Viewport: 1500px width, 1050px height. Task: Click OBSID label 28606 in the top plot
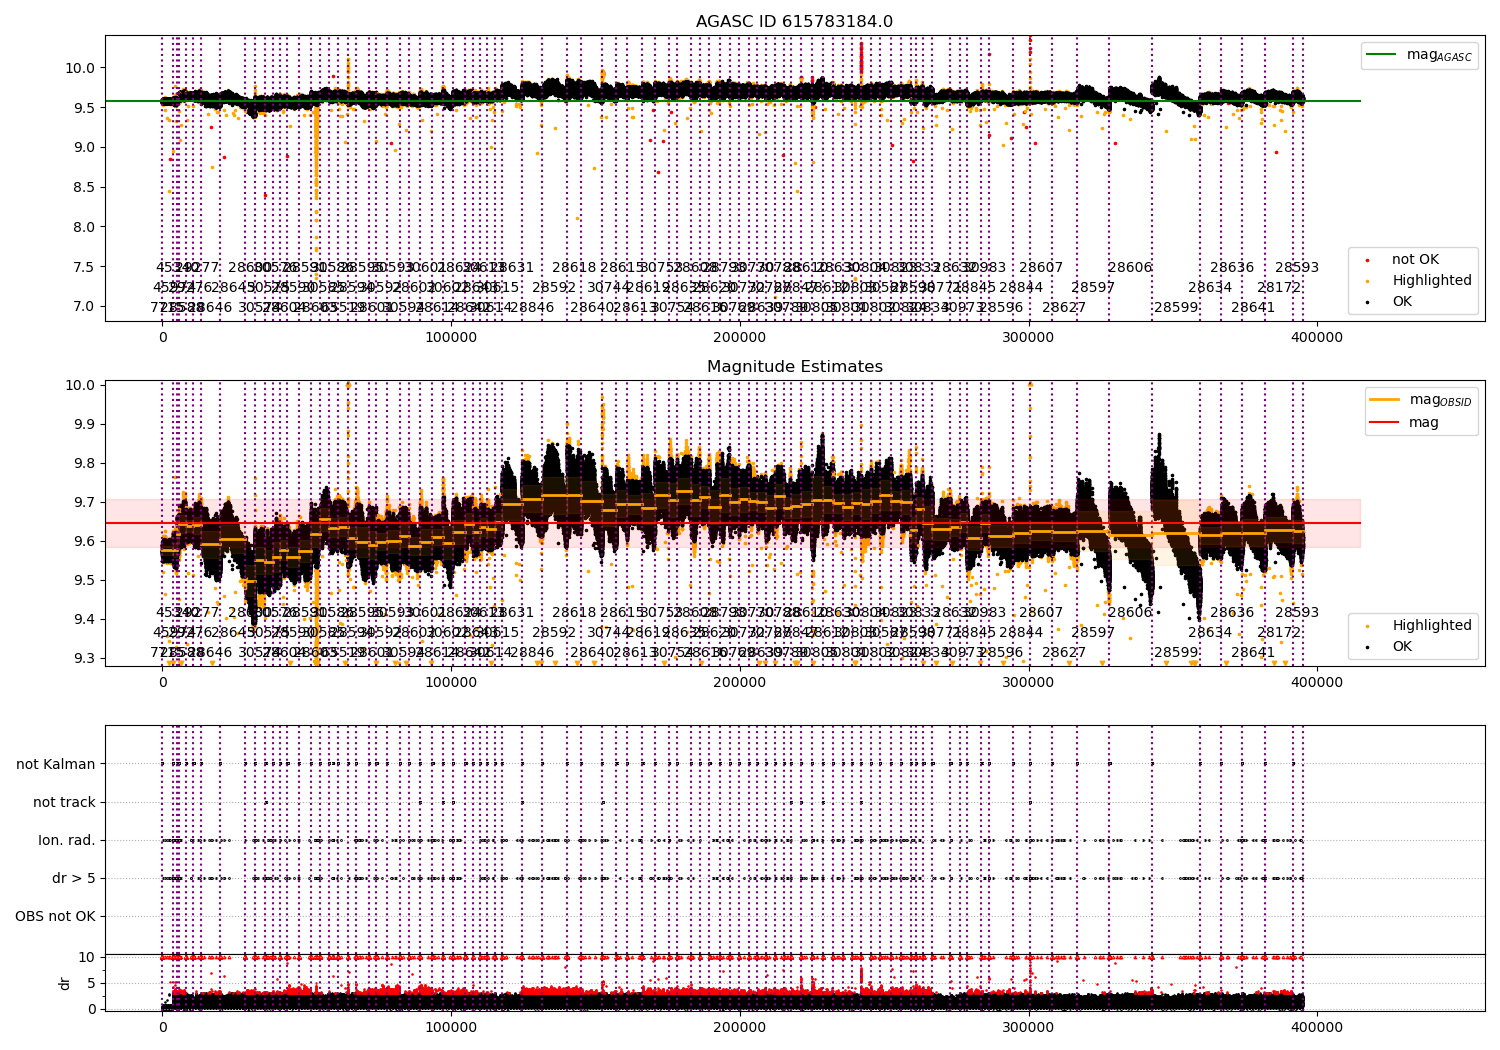tap(1130, 268)
